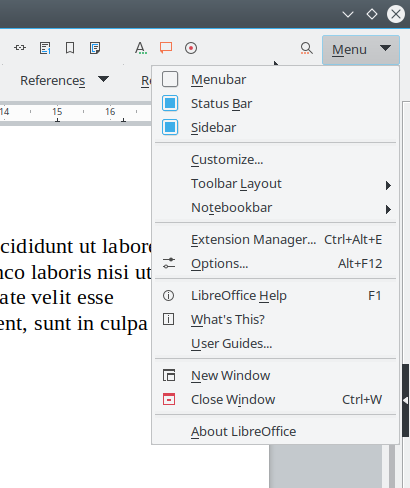Viewport: 410px width, 488px height.
Task: Click the Find and Replace magnifier icon
Action: pyautogui.click(x=306, y=48)
